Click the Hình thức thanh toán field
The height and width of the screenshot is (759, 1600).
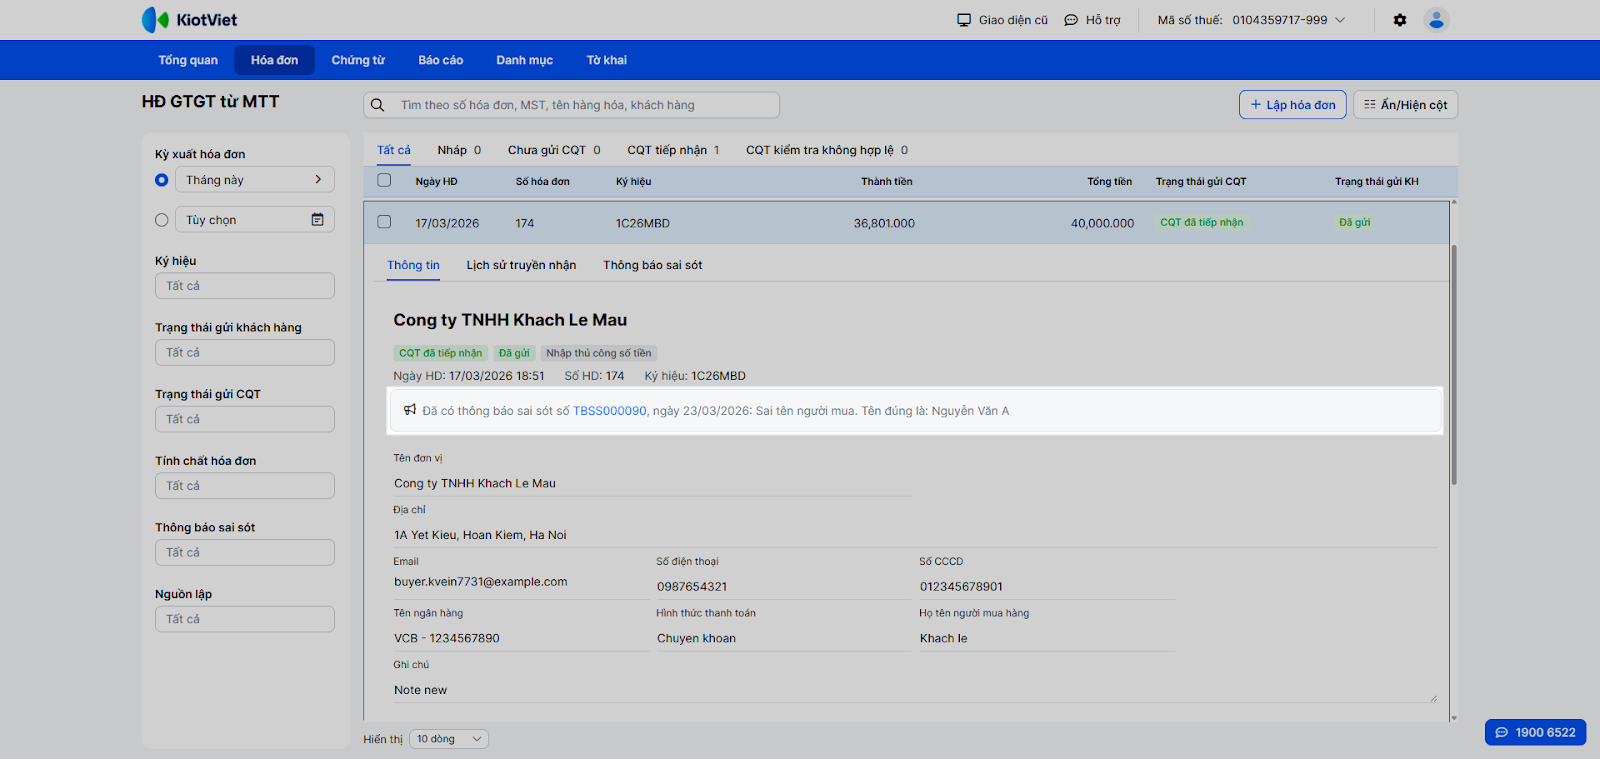(x=783, y=638)
